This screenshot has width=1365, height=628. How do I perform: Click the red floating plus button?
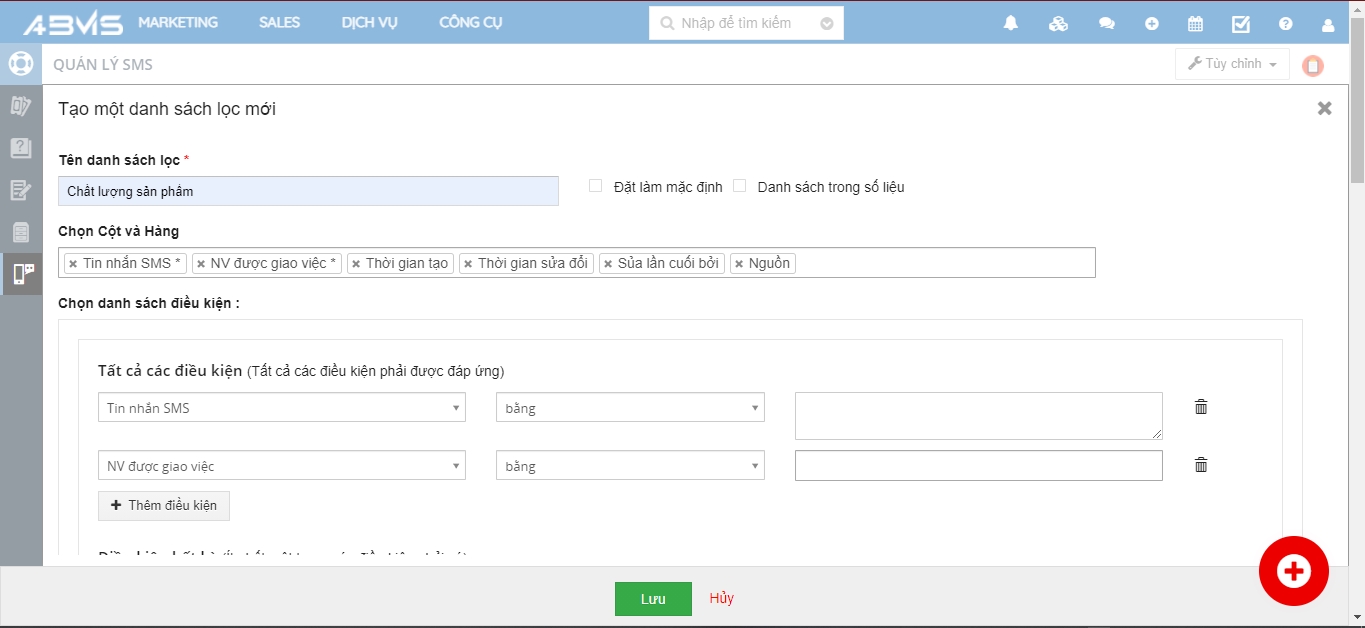coord(1293,571)
